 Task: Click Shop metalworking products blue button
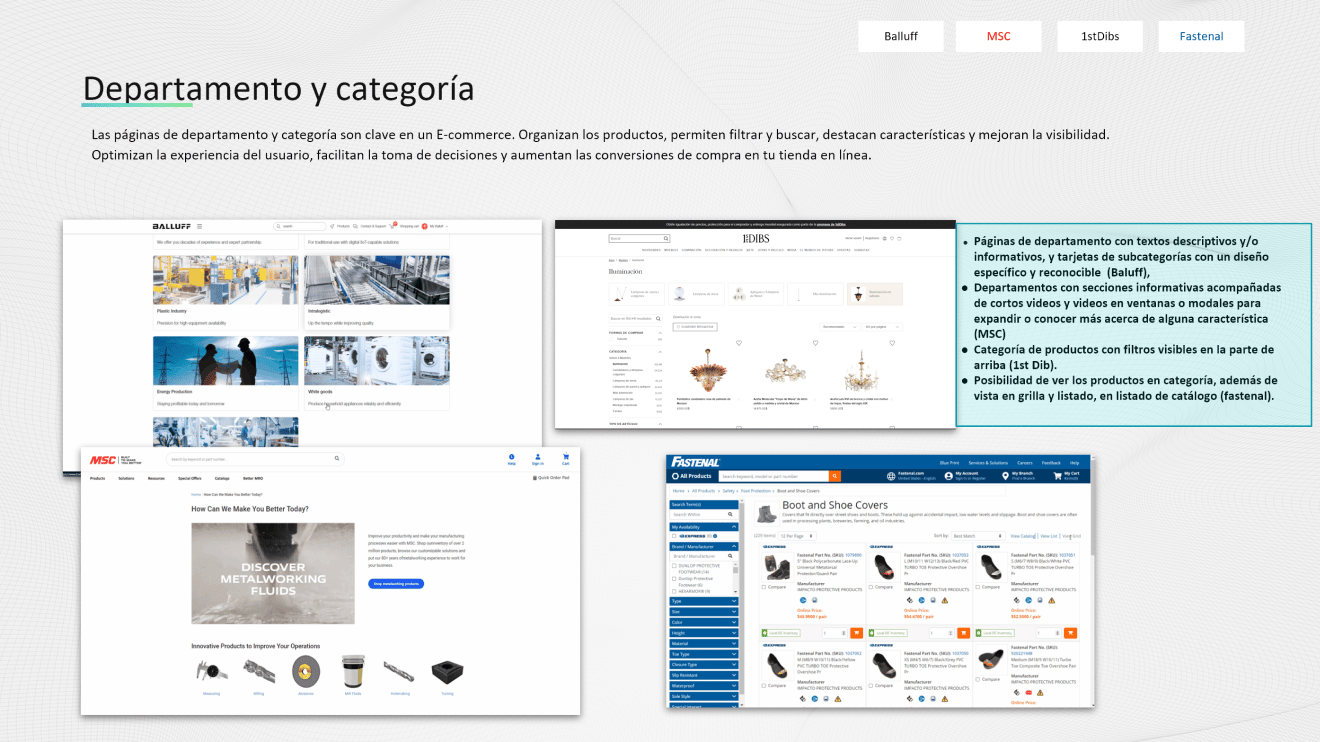tap(396, 584)
